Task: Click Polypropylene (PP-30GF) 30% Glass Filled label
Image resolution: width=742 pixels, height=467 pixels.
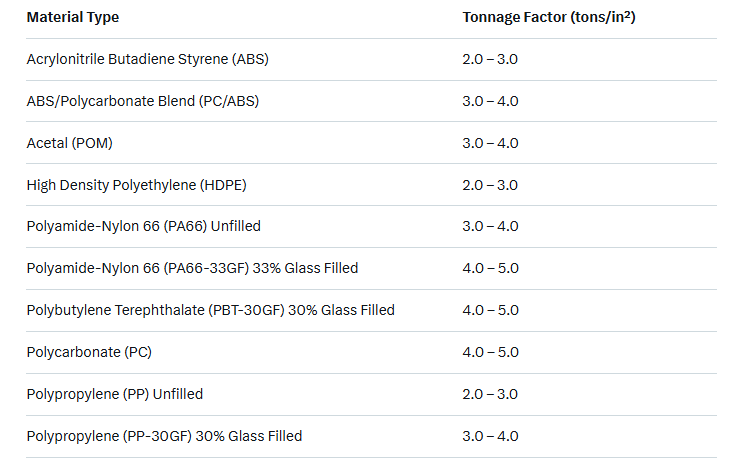Action: point(164,436)
